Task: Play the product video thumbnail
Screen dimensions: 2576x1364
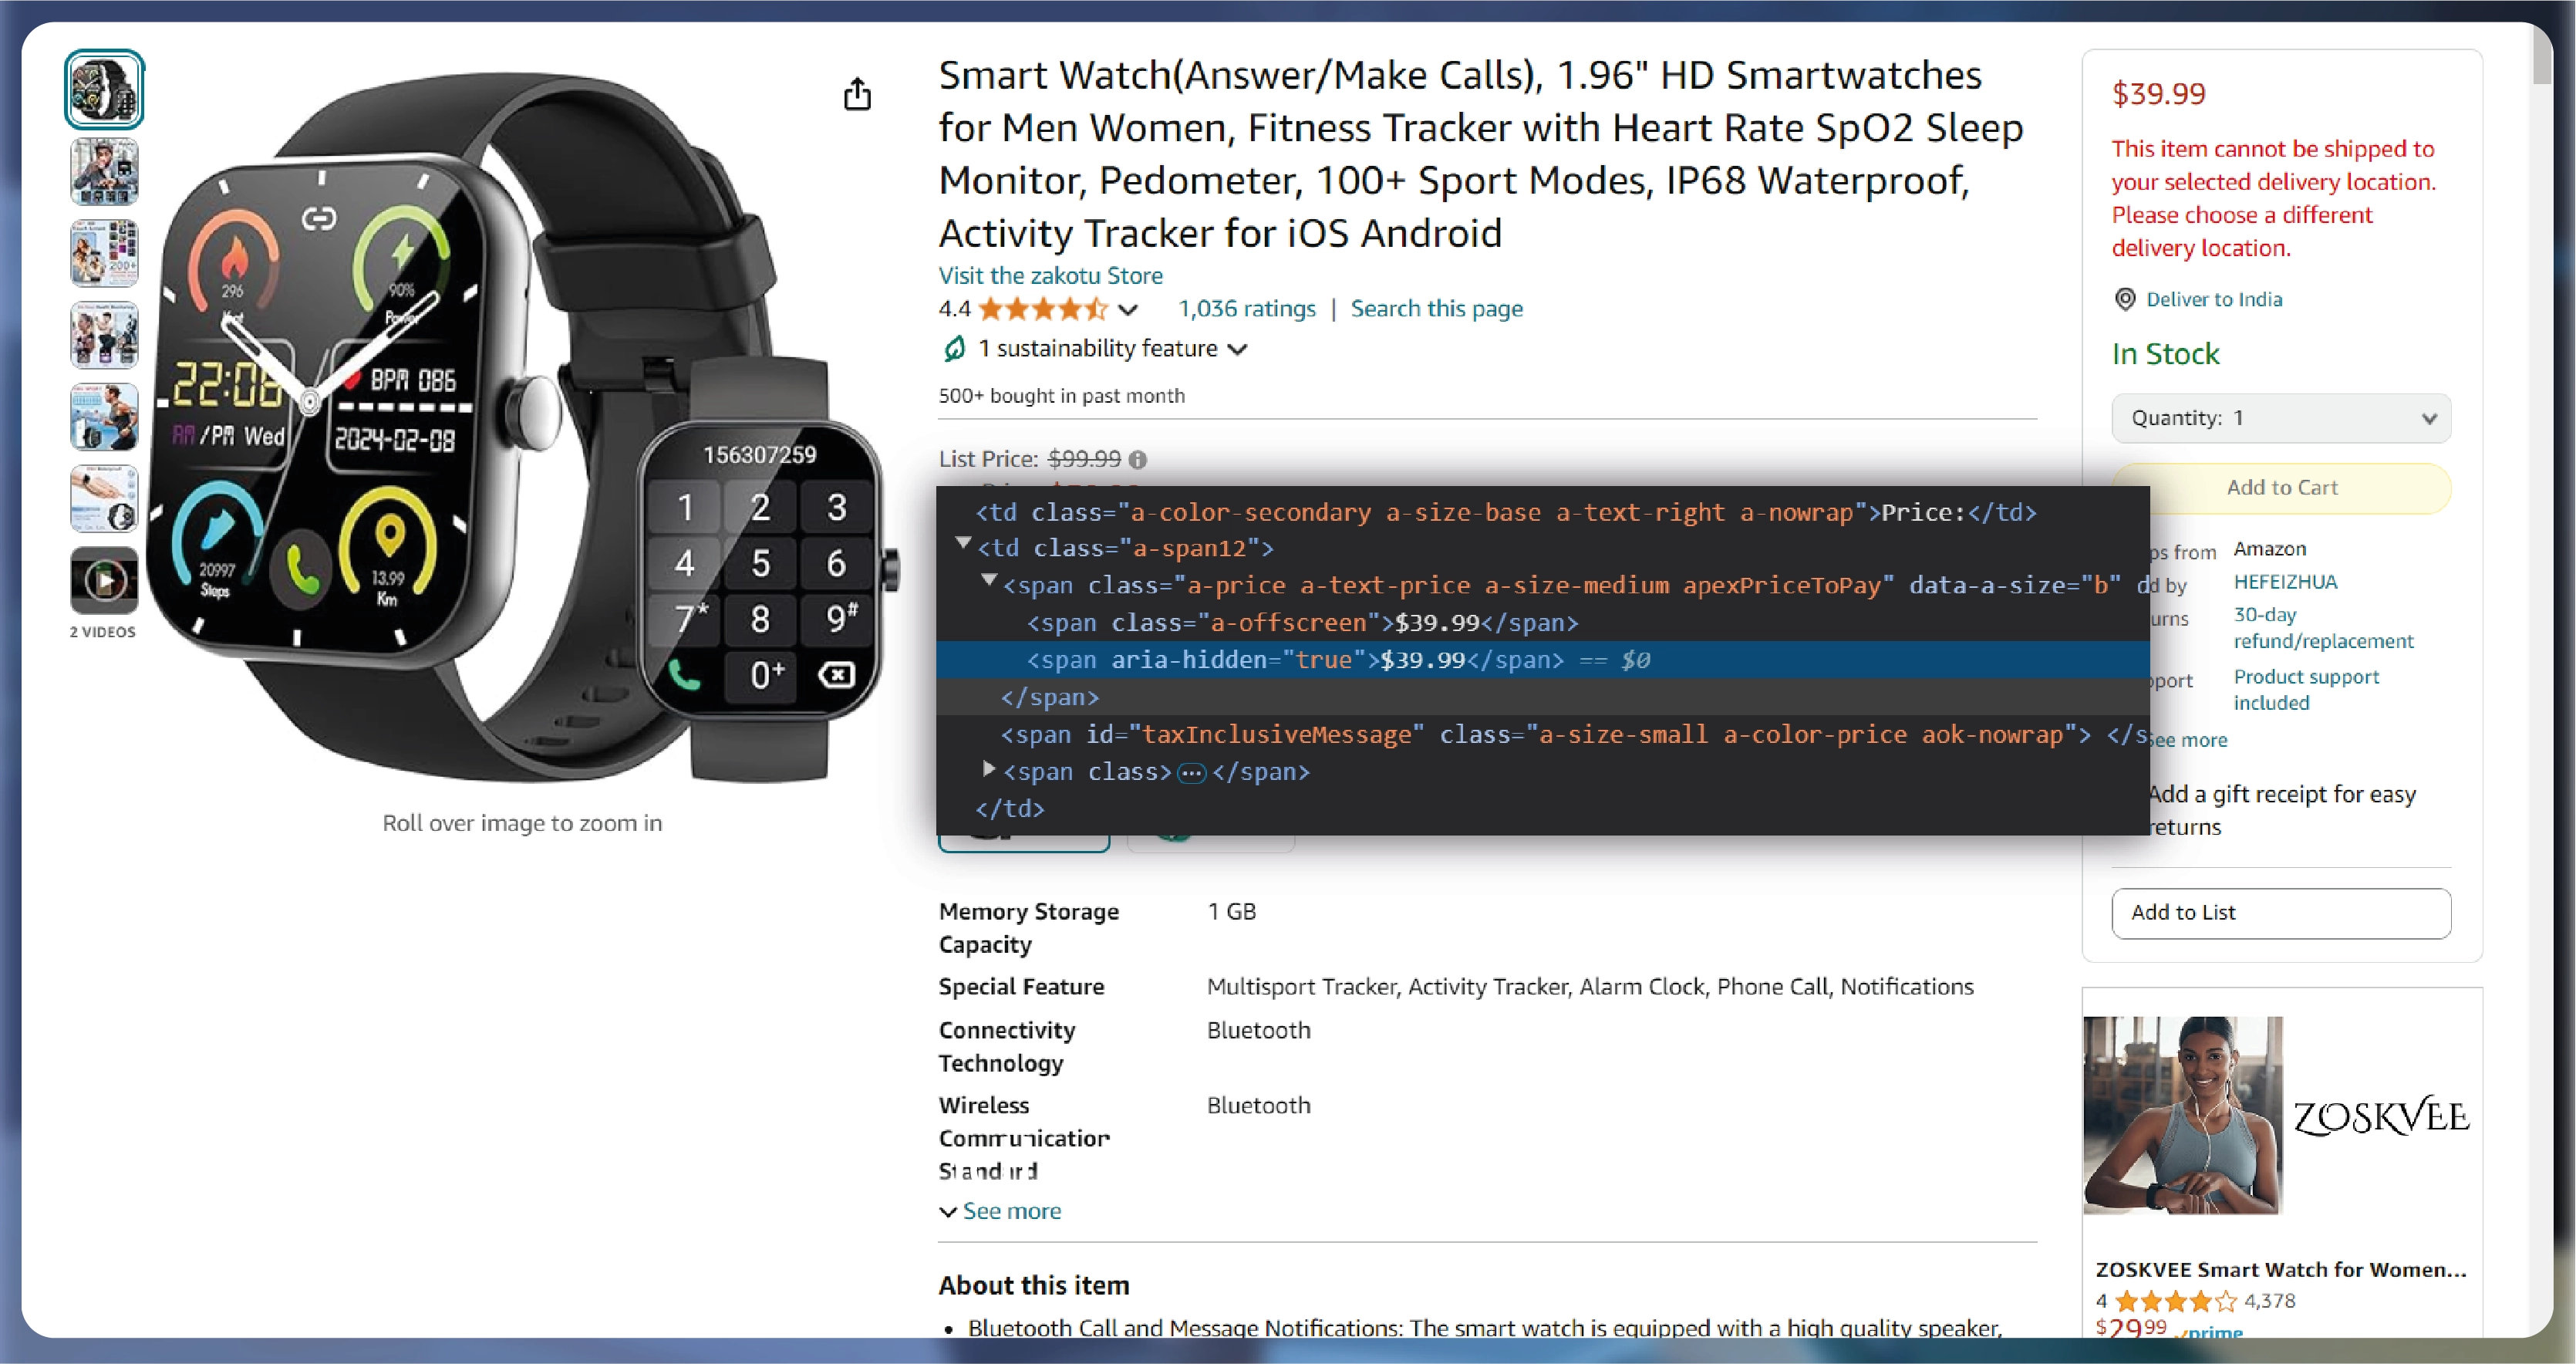Action: click(x=104, y=580)
